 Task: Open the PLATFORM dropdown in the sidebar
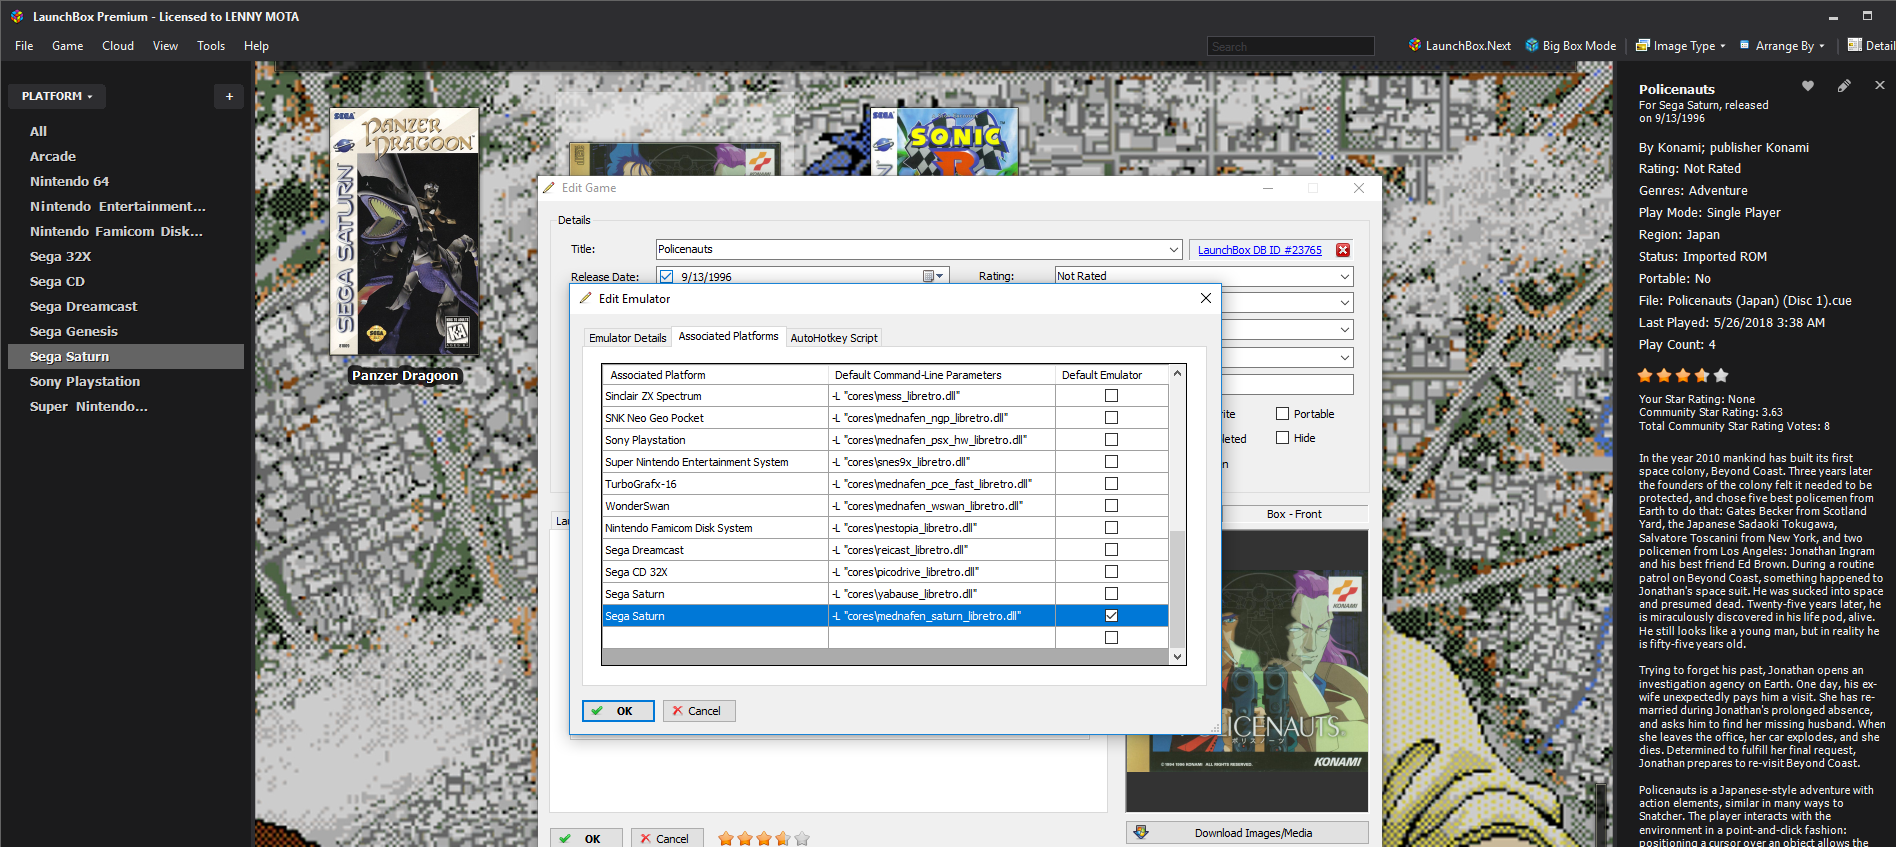pyautogui.click(x=57, y=96)
